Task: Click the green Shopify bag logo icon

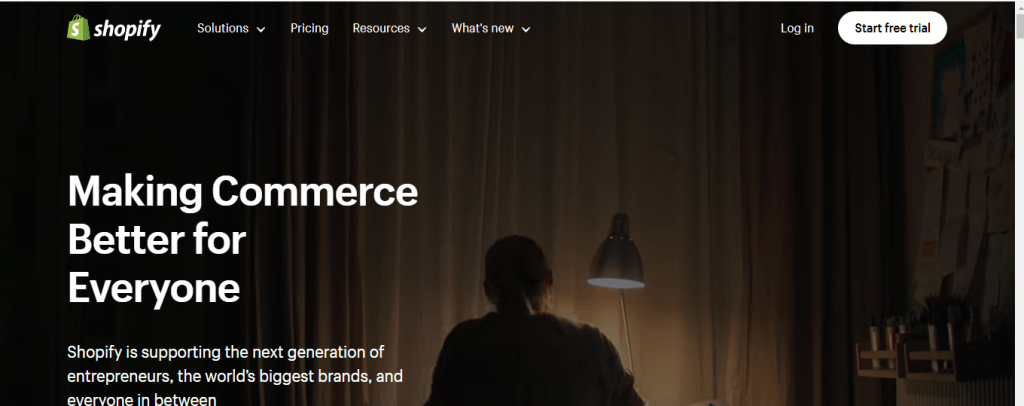Action: pos(78,28)
